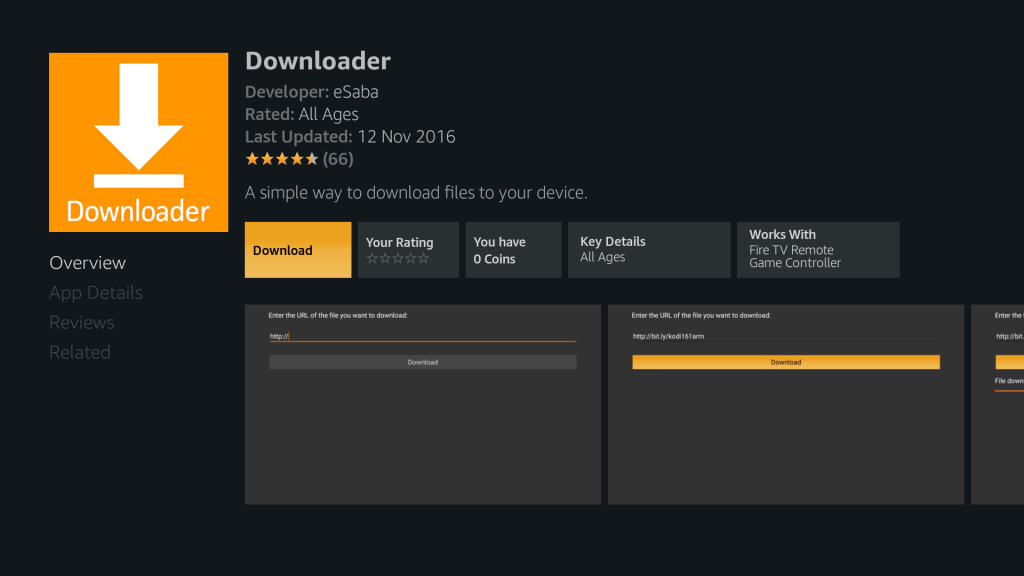This screenshot has width=1024, height=576.
Task: Select the Overview menu item
Action: (x=88, y=263)
